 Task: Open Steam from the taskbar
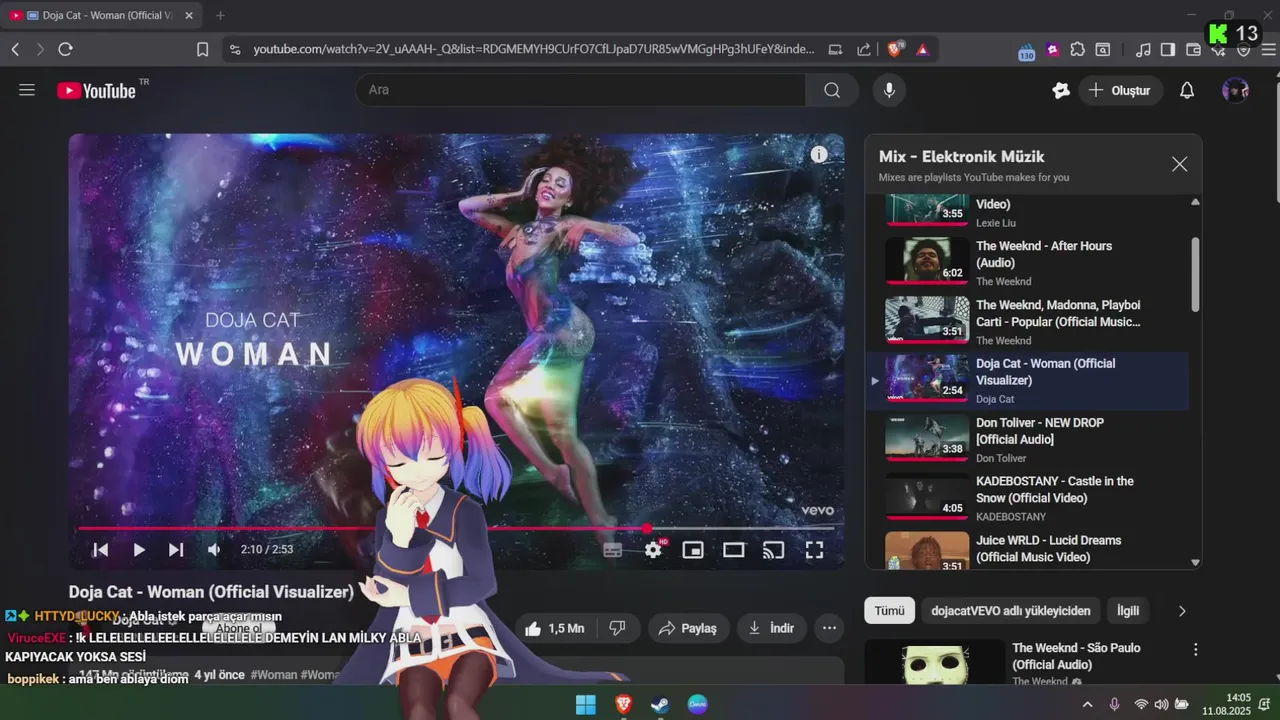[660, 705]
